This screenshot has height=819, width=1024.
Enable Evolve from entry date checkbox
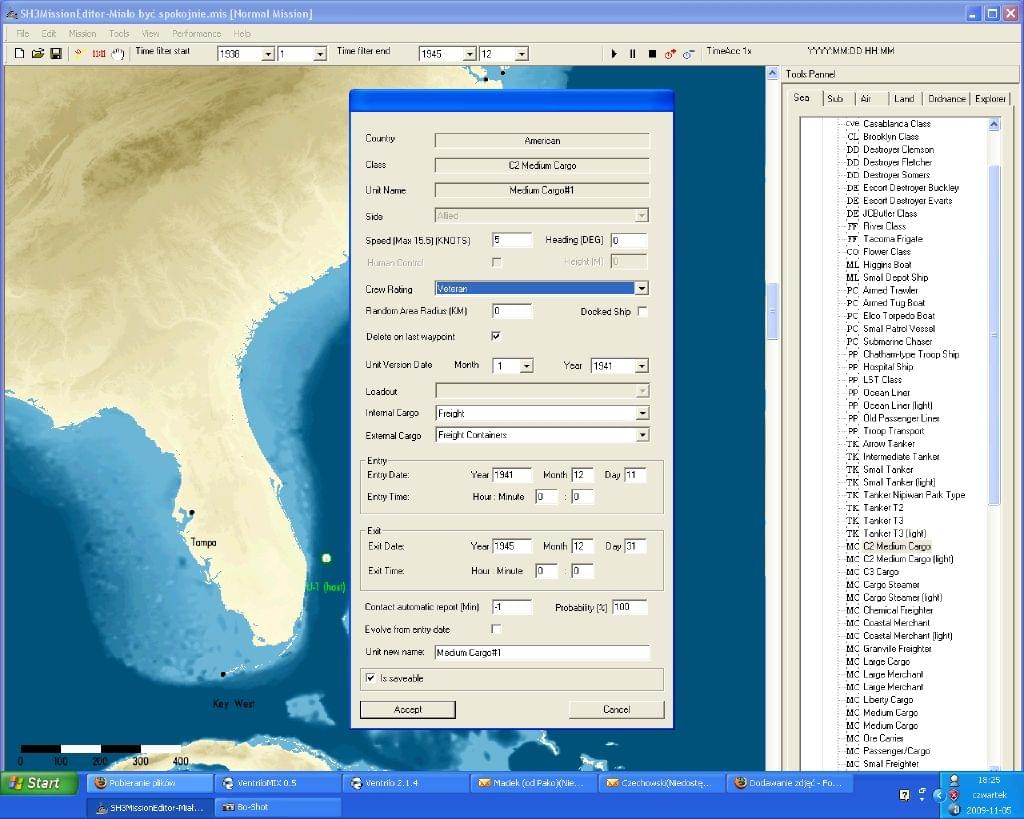(x=496, y=629)
